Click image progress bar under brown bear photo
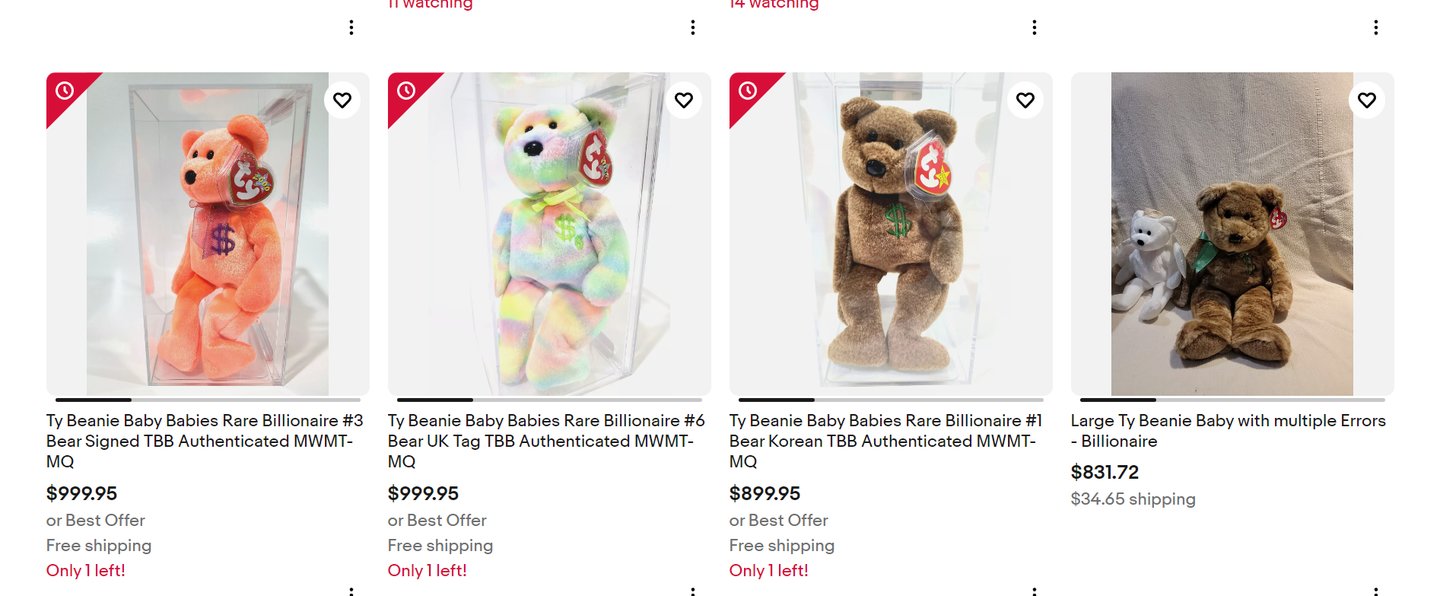1440x596 pixels. tap(891, 400)
